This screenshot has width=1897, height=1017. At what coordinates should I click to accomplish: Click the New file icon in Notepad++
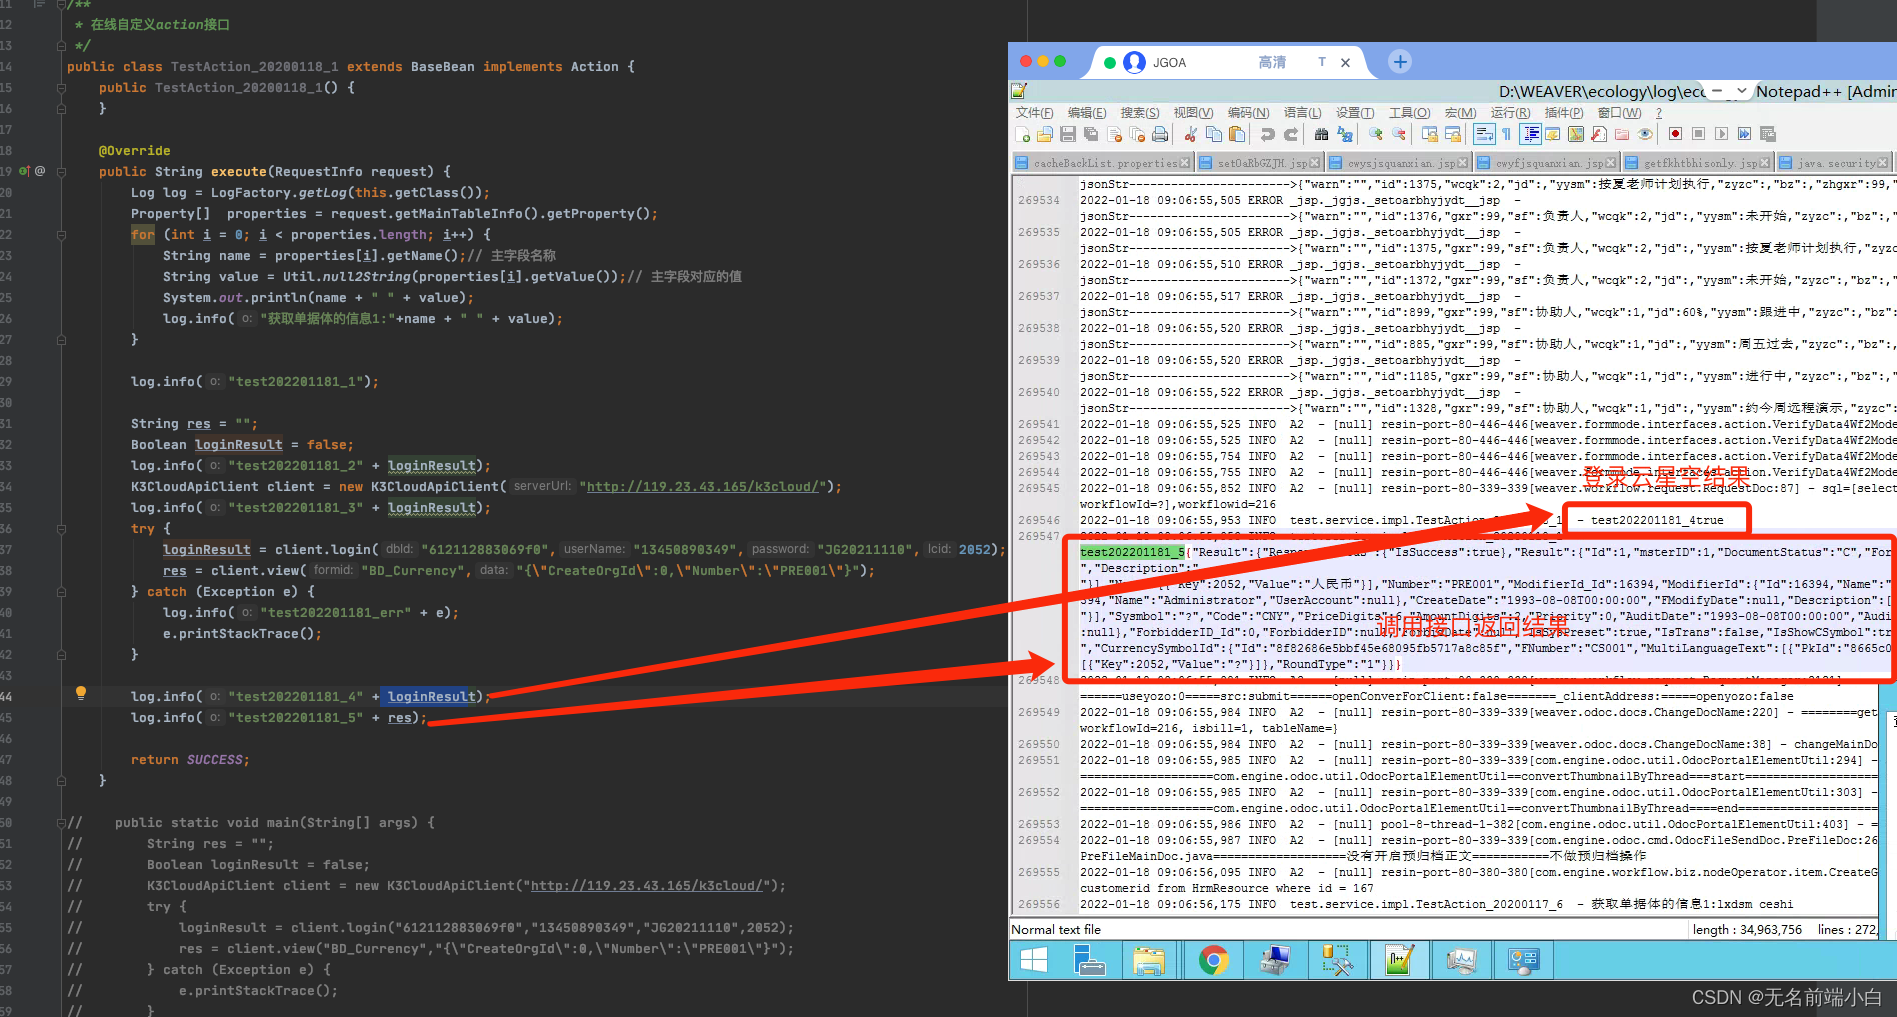click(x=1022, y=134)
